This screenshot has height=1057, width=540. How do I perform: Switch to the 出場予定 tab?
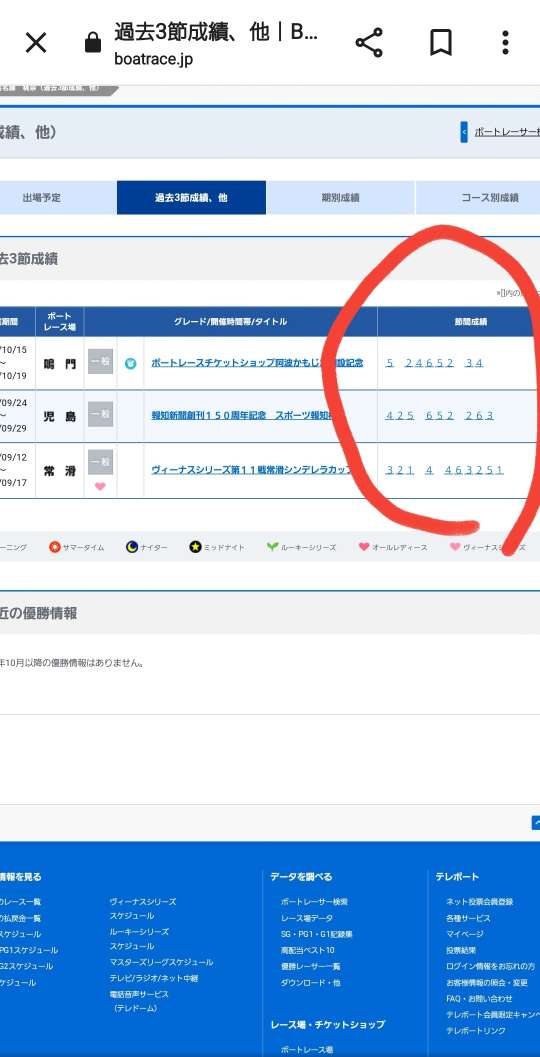[x=42, y=198]
